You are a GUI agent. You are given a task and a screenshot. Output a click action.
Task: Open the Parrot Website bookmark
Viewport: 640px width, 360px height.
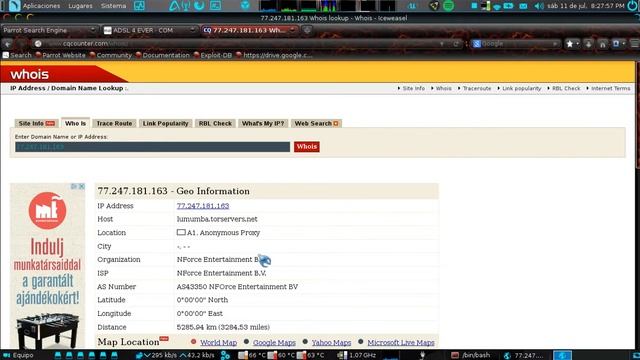(x=60, y=55)
